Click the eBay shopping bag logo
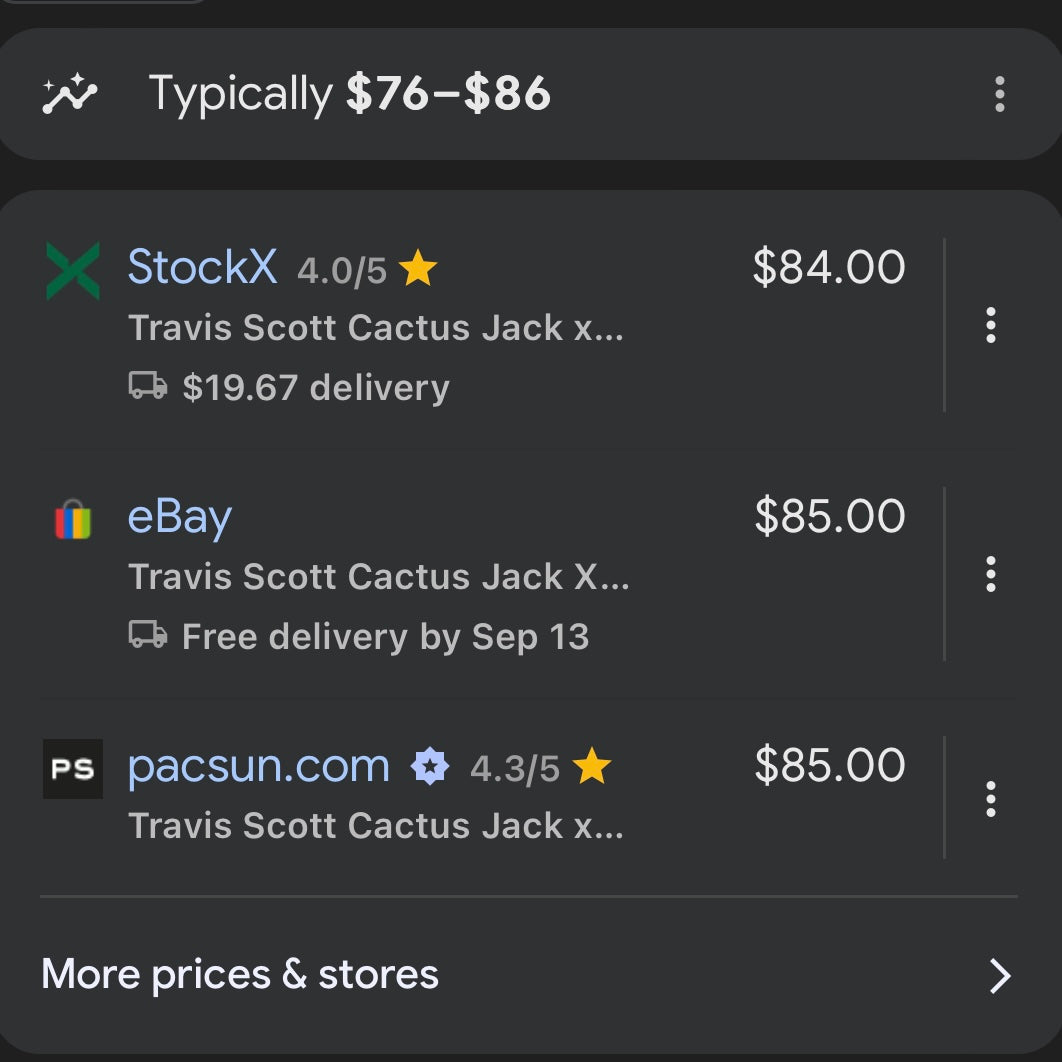 click(72, 520)
